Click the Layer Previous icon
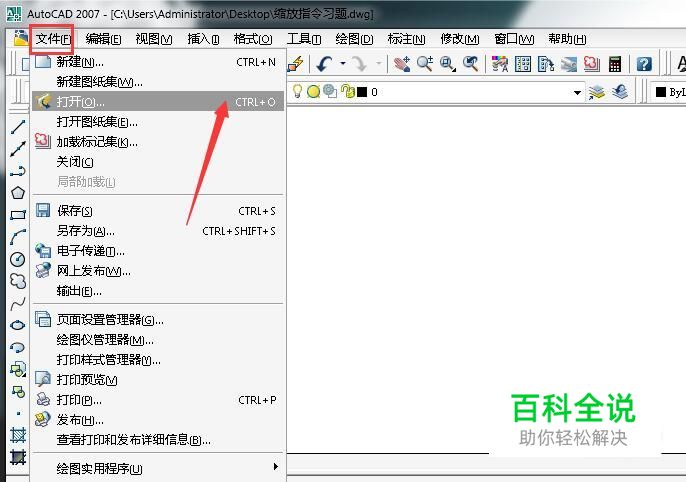The image size is (686, 482). 620,92
